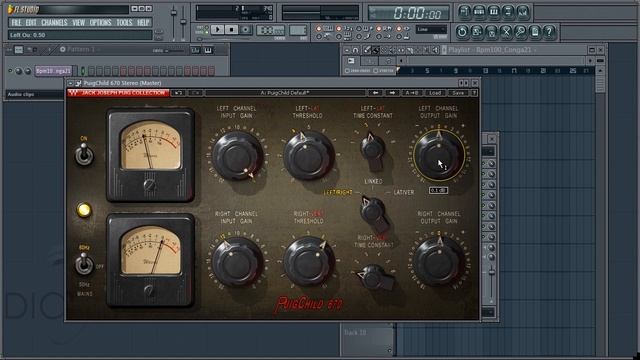The width and height of the screenshot is (640, 360).
Task: Click the PuigChild plugin help question mark
Action: pos(474,93)
